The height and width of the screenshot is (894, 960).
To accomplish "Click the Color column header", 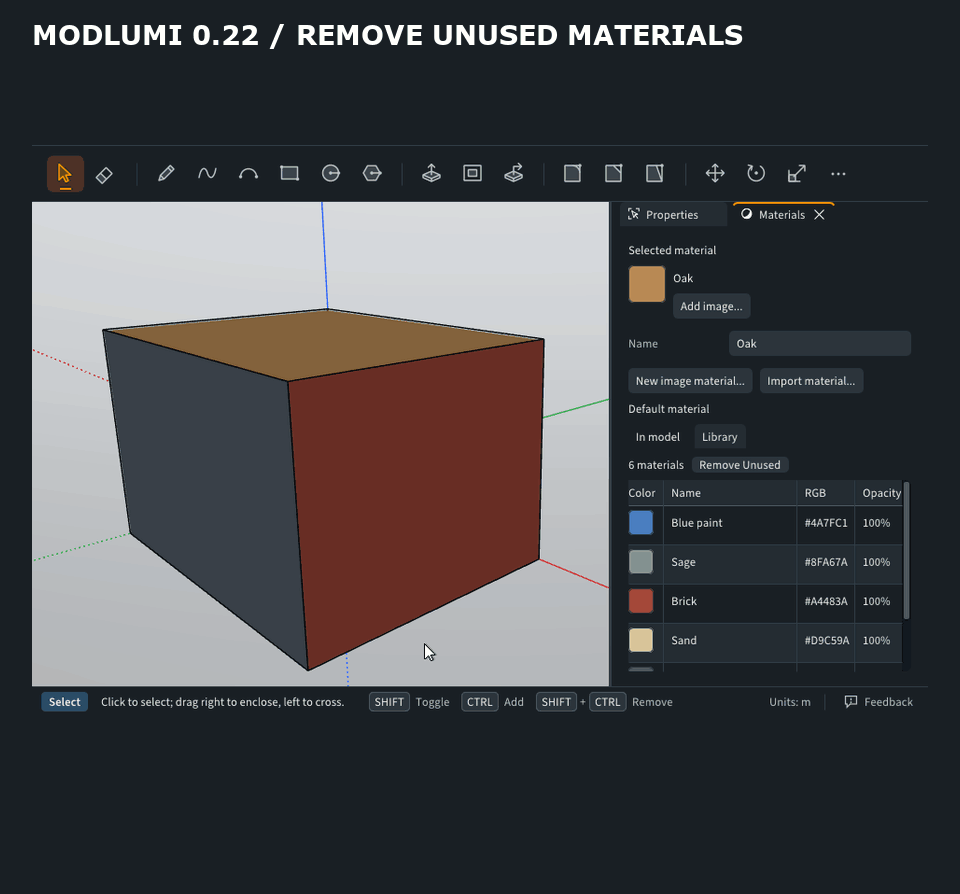I will click(x=642, y=493).
